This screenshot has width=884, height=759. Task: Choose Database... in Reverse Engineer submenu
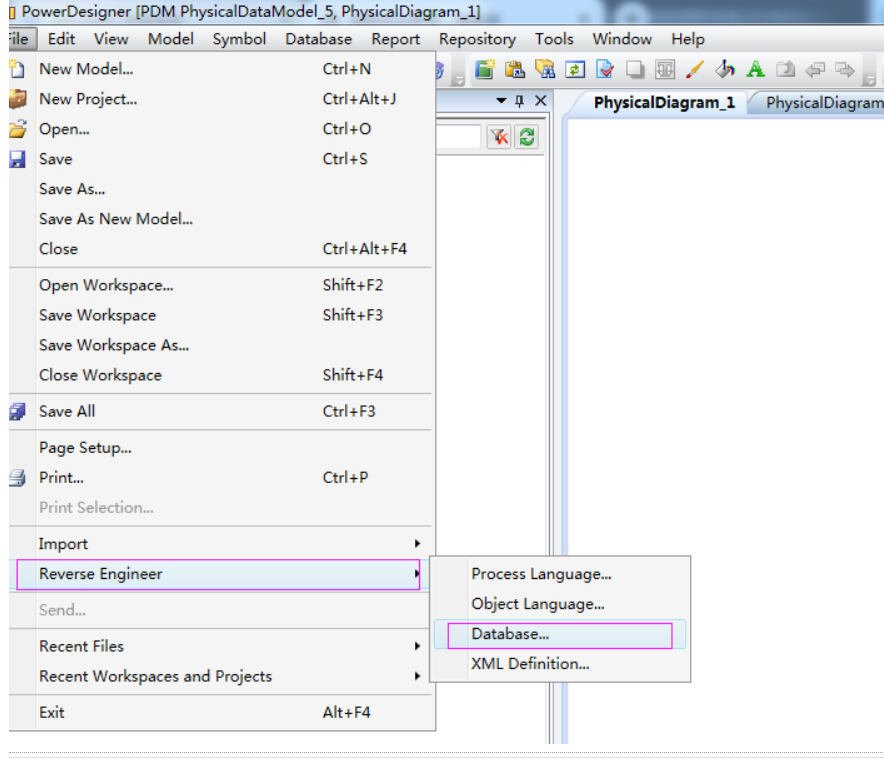click(x=560, y=634)
